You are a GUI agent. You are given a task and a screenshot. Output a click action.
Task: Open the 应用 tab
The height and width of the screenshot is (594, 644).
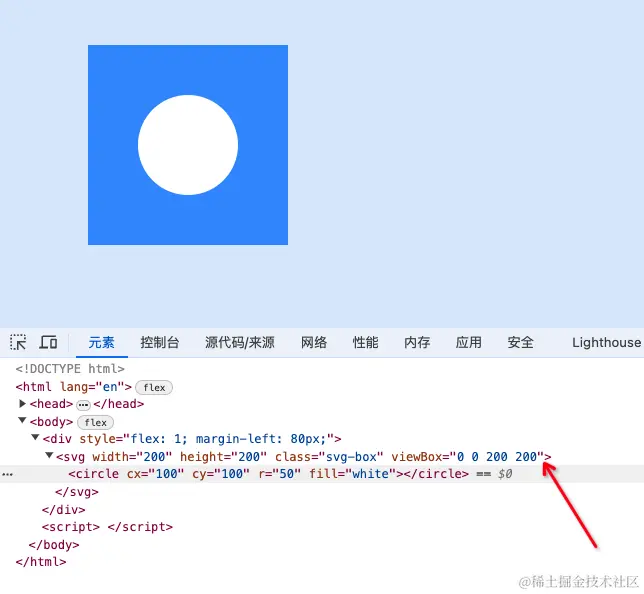(469, 342)
